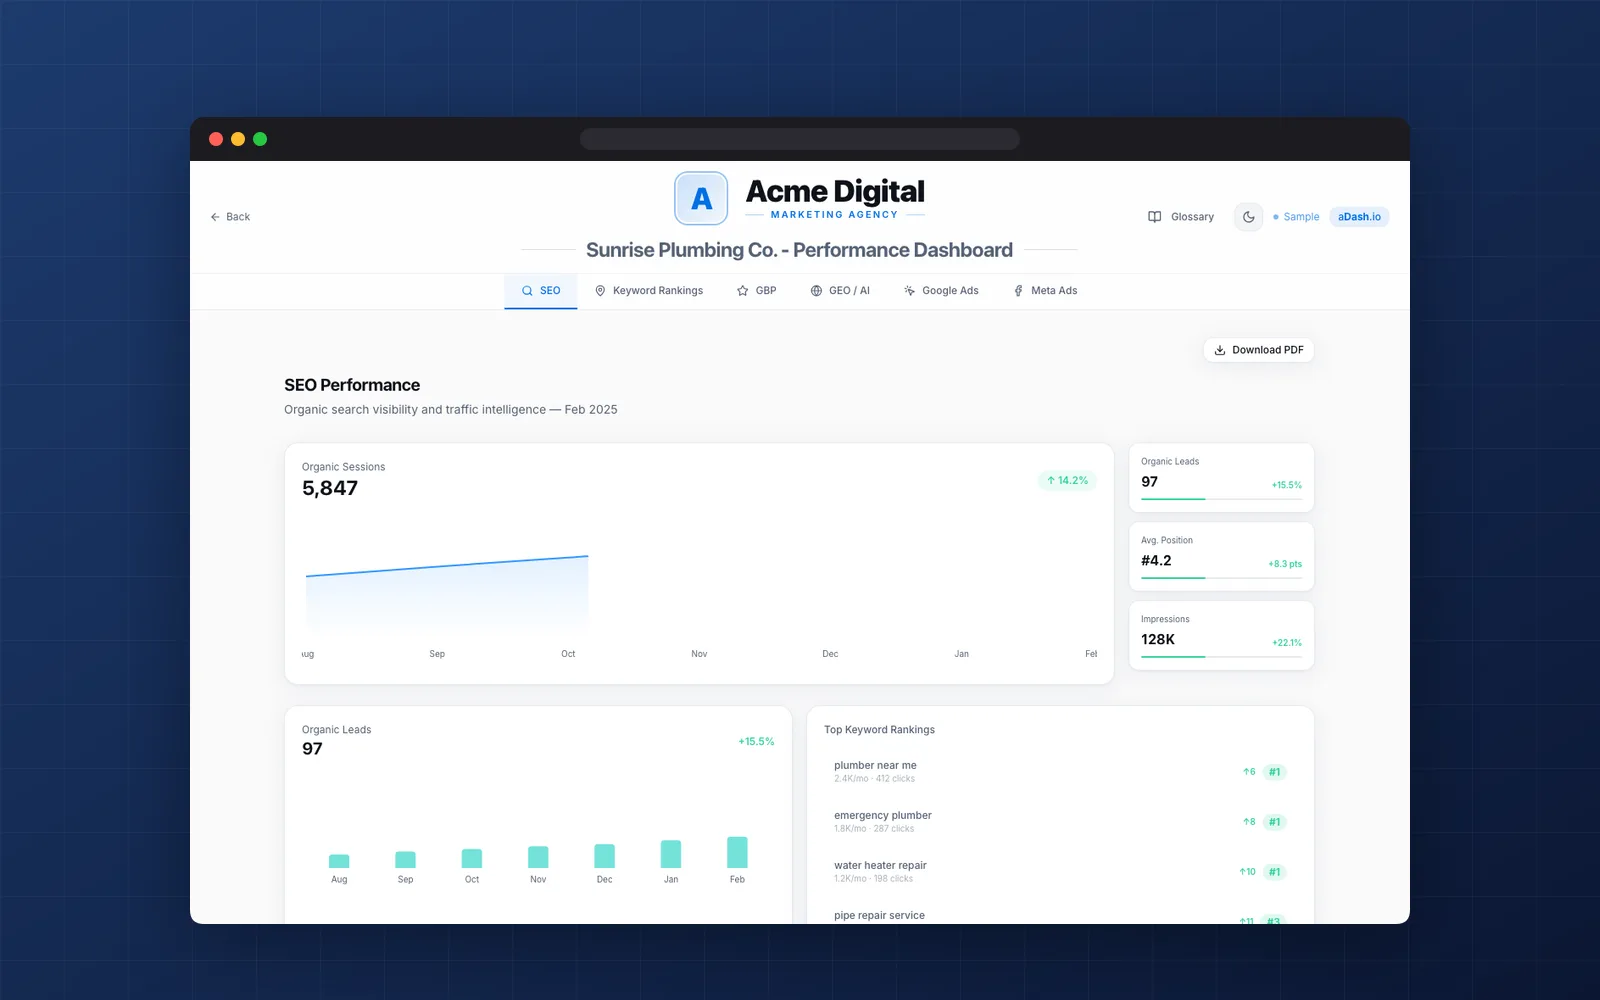Image resolution: width=1600 pixels, height=1000 pixels.
Task: Click the Acme Digital 'A' logo icon
Action: coord(701,198)
